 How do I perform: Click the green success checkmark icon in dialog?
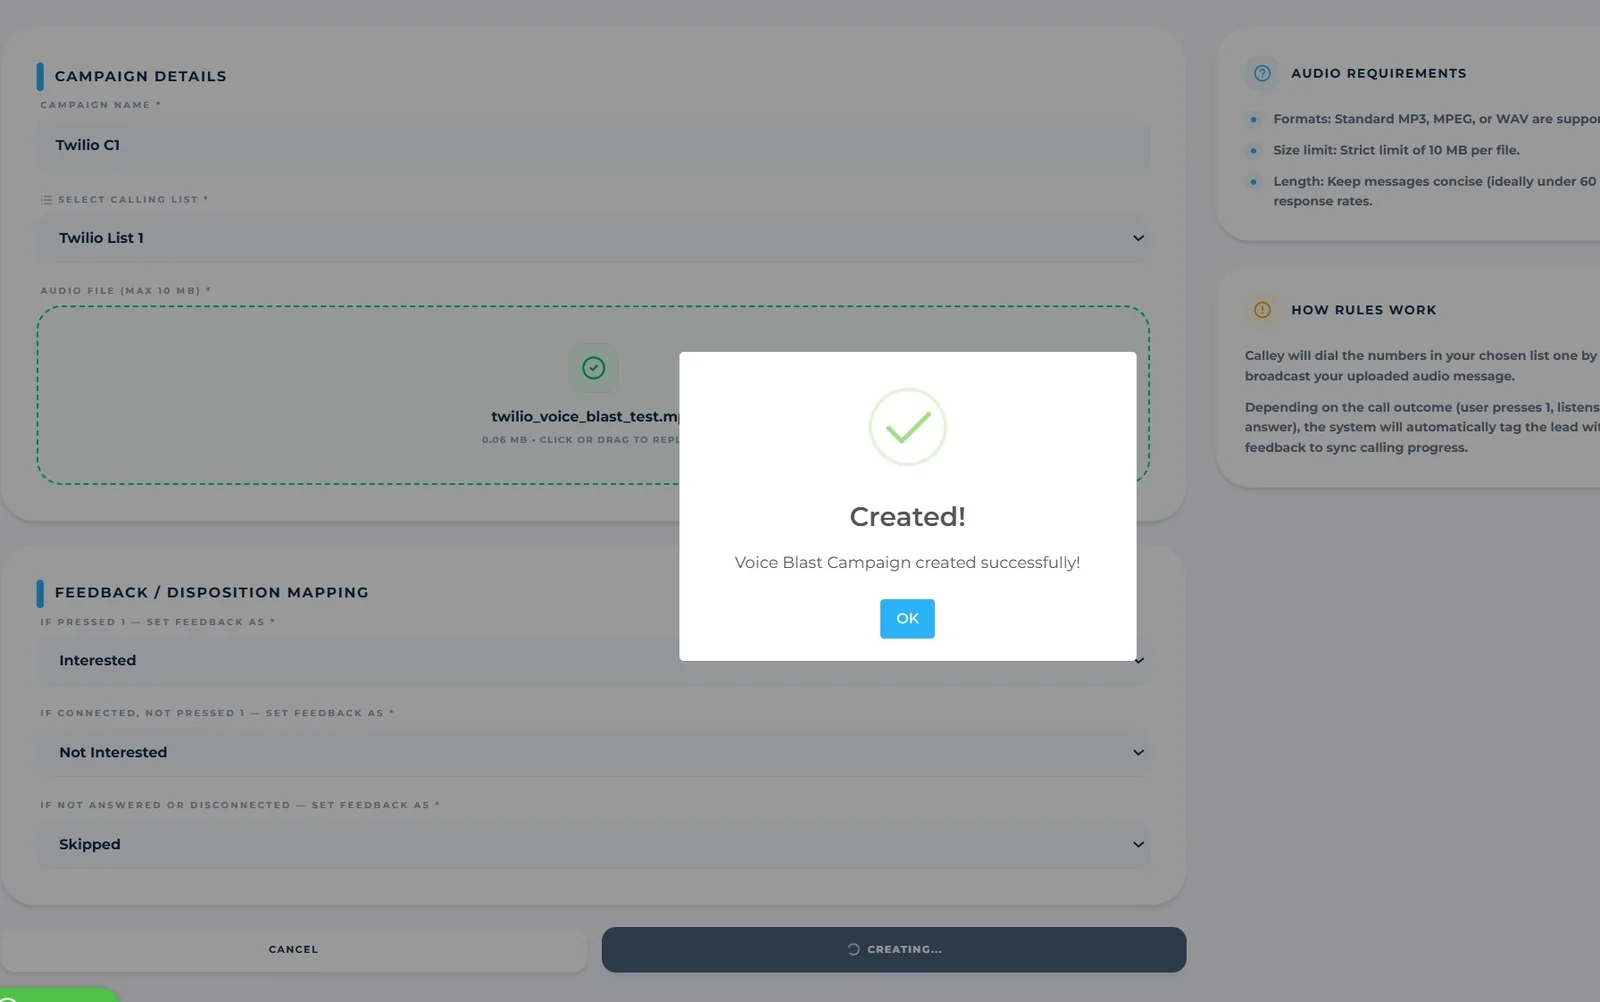907,427
